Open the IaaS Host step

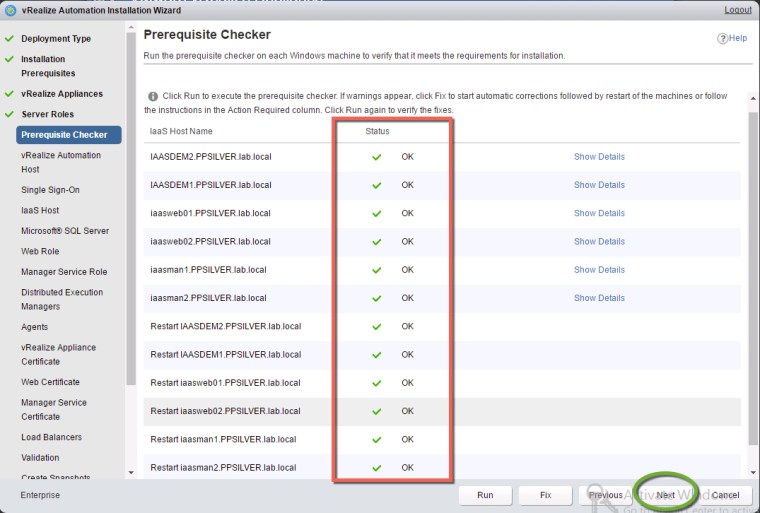pos(40,210)
